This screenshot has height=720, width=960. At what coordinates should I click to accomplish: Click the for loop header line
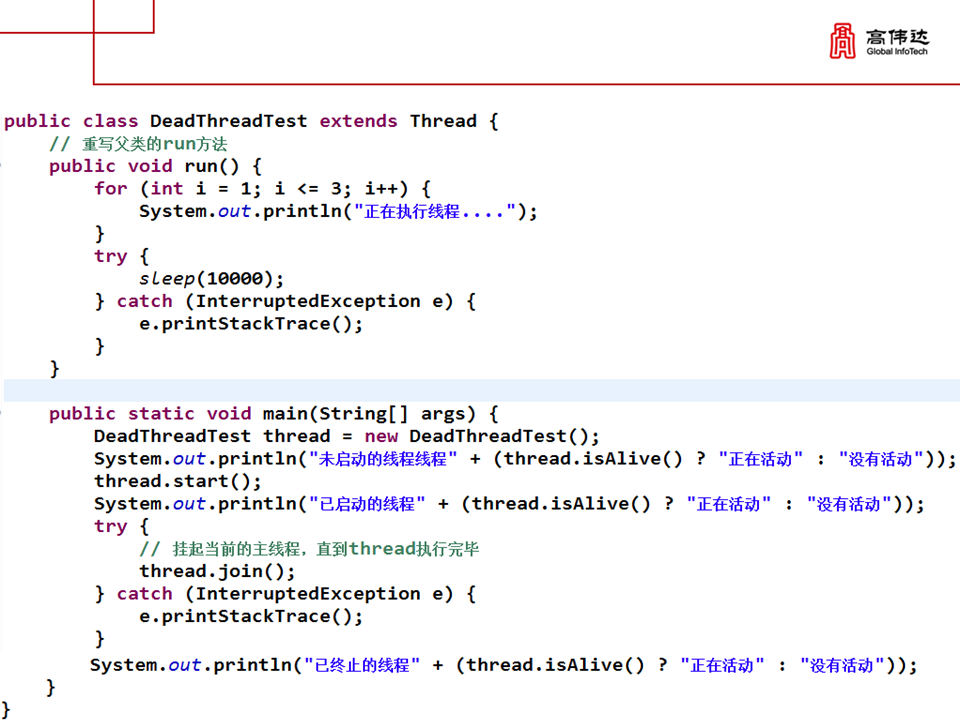click(x=262, y=188)
